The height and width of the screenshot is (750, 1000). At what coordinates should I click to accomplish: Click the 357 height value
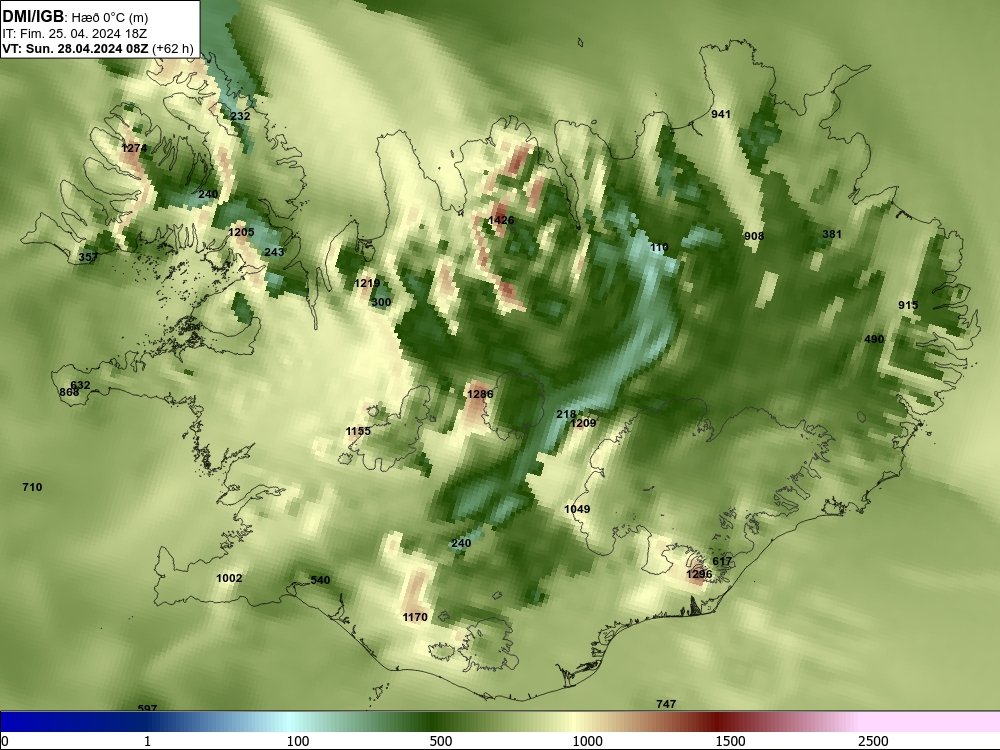88,257
